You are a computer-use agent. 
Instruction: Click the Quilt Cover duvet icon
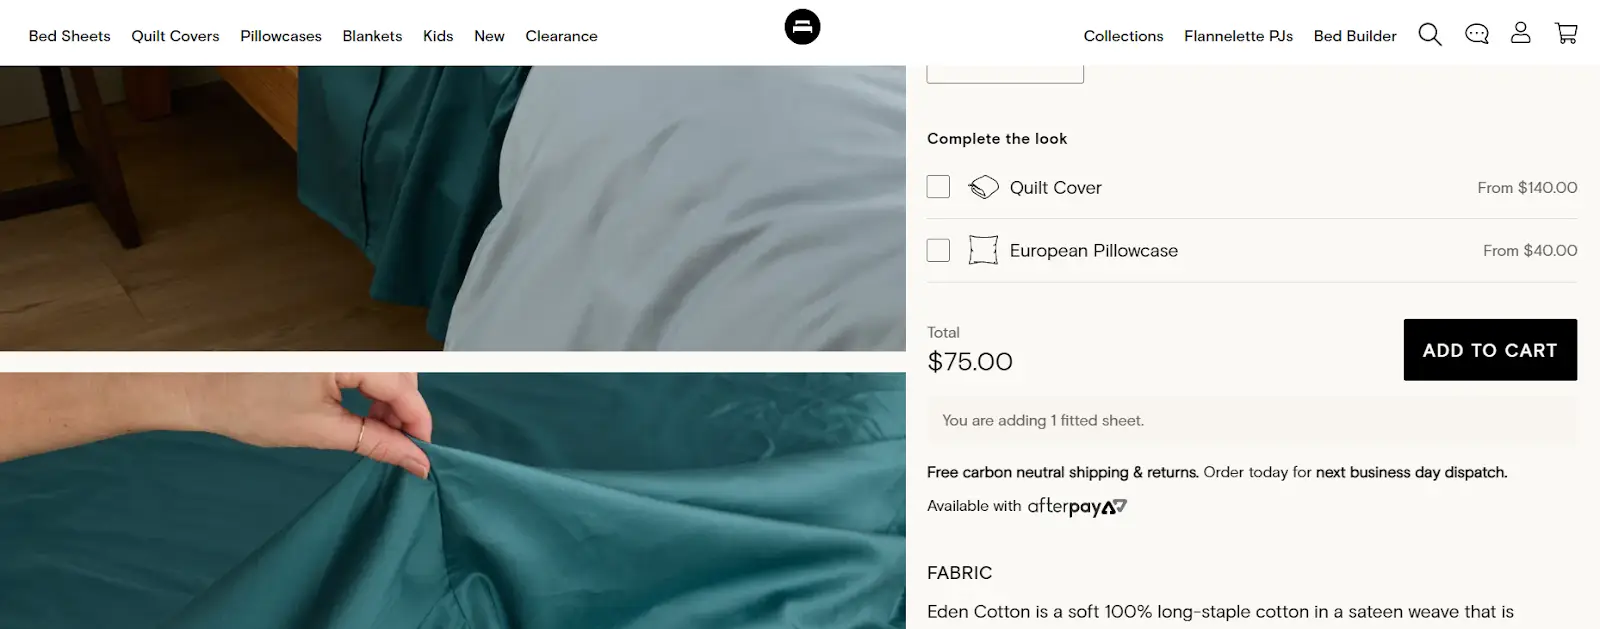(984, 187)
